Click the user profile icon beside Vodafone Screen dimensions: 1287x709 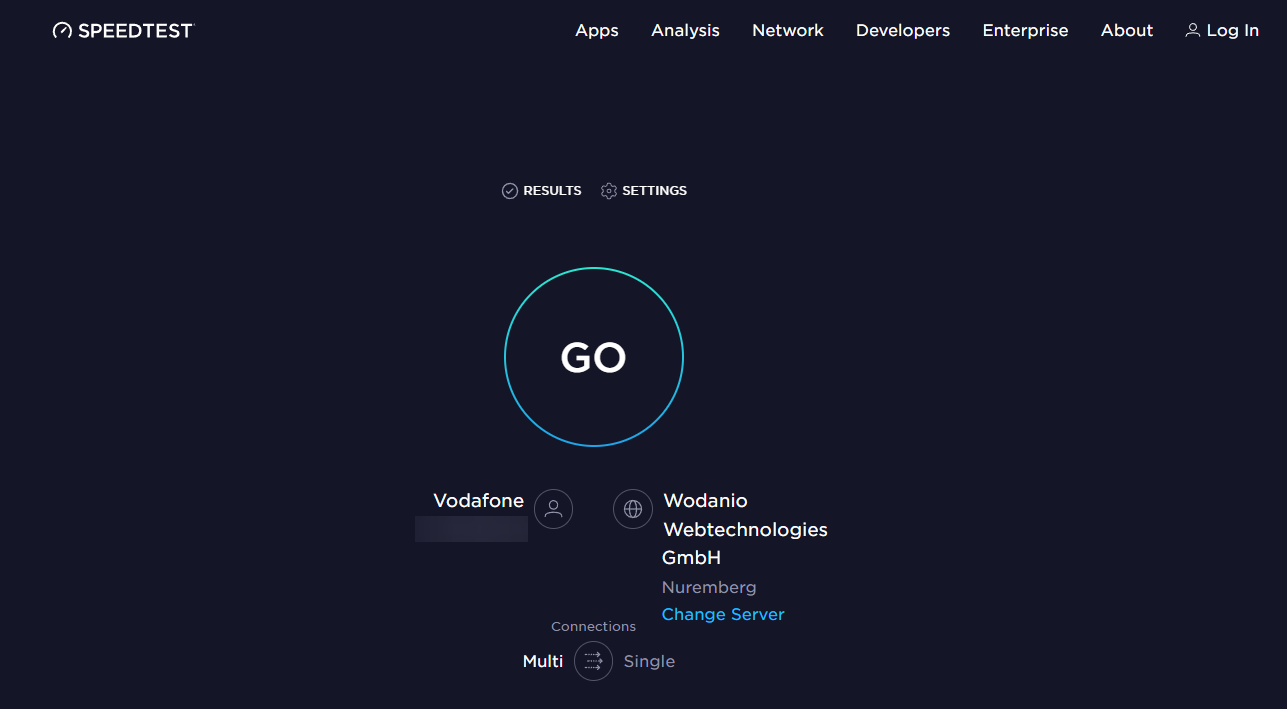tap(553, 509)
